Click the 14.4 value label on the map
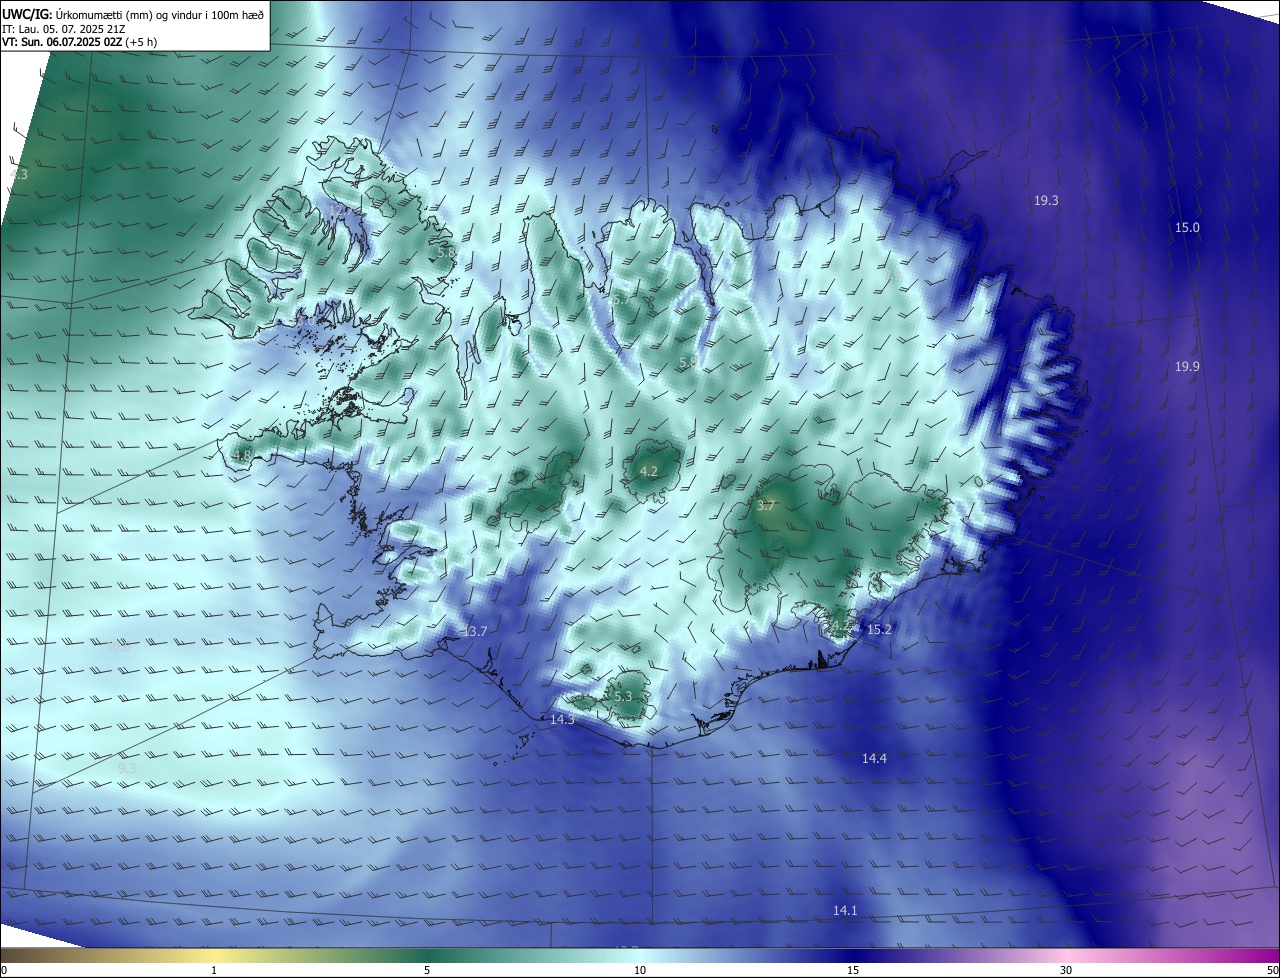Screen dimensions: 1280x978 874,759
